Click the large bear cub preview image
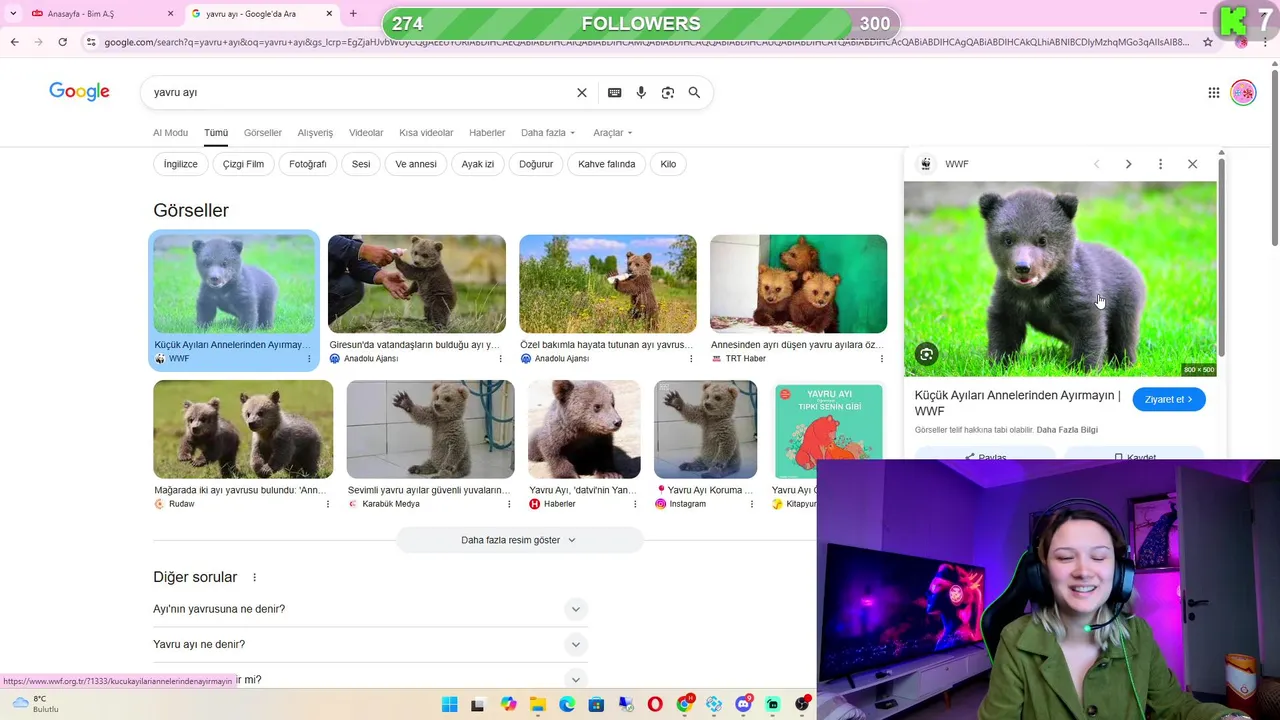Screen dimensions: 1280x720 1060,279
